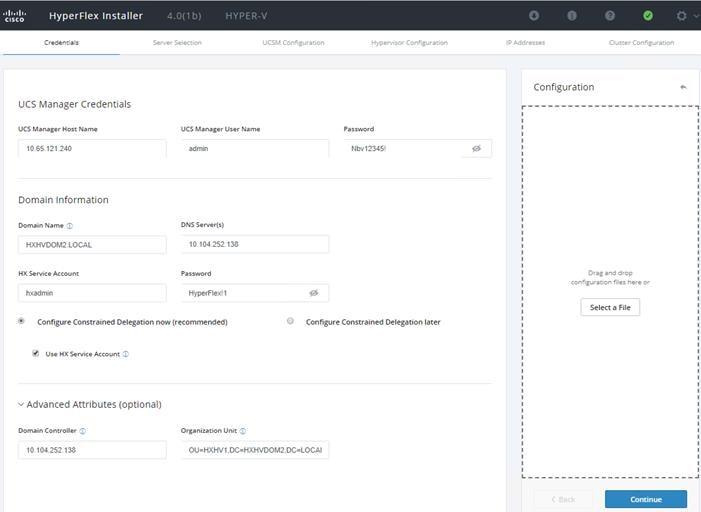Select Configure Constrained Delegation later radio
701x512 pixels.
coord(290,321)
